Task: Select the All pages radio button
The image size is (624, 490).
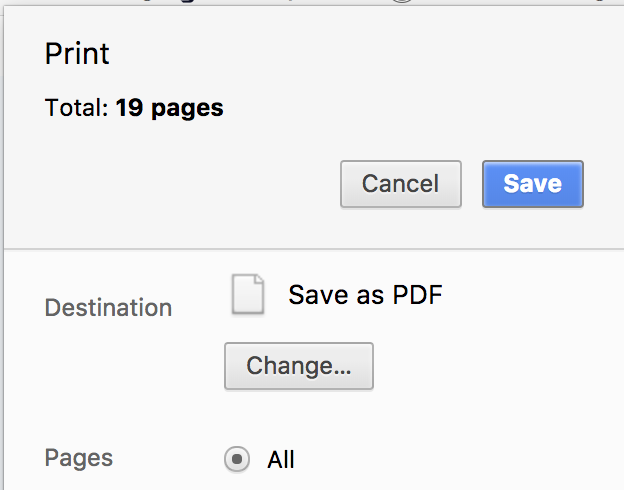Action: click(x=237, y=459)
